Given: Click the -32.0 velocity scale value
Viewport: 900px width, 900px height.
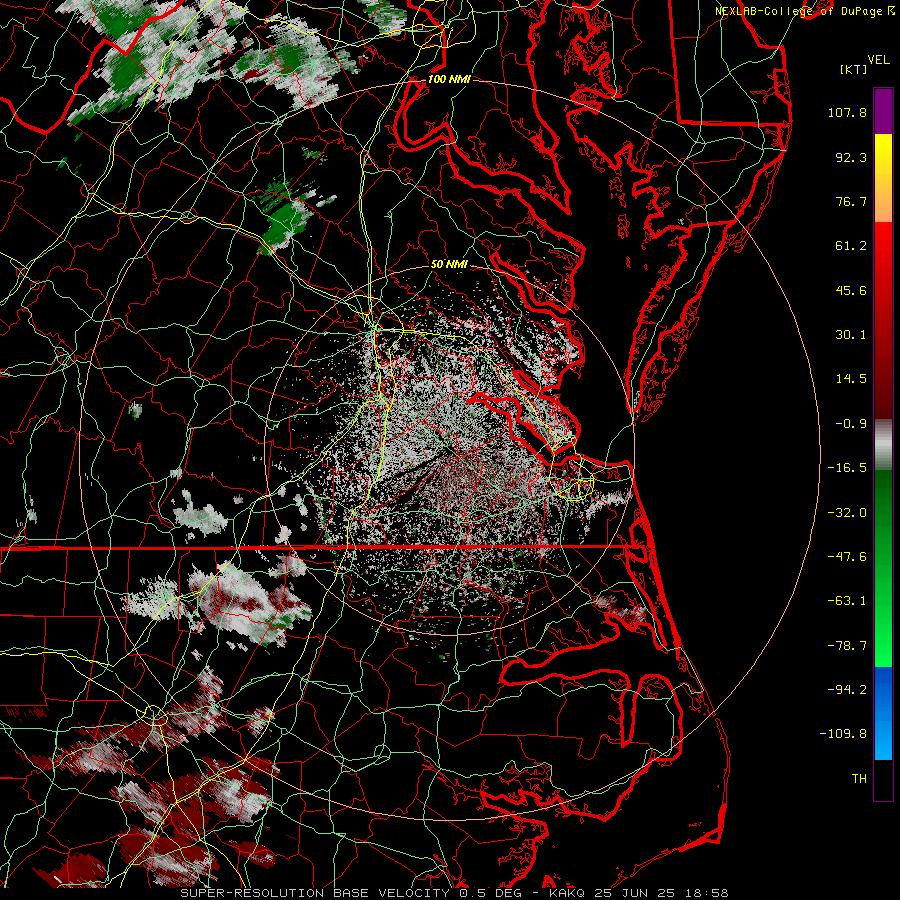Looking at the screenshot, I should point(847,512).
